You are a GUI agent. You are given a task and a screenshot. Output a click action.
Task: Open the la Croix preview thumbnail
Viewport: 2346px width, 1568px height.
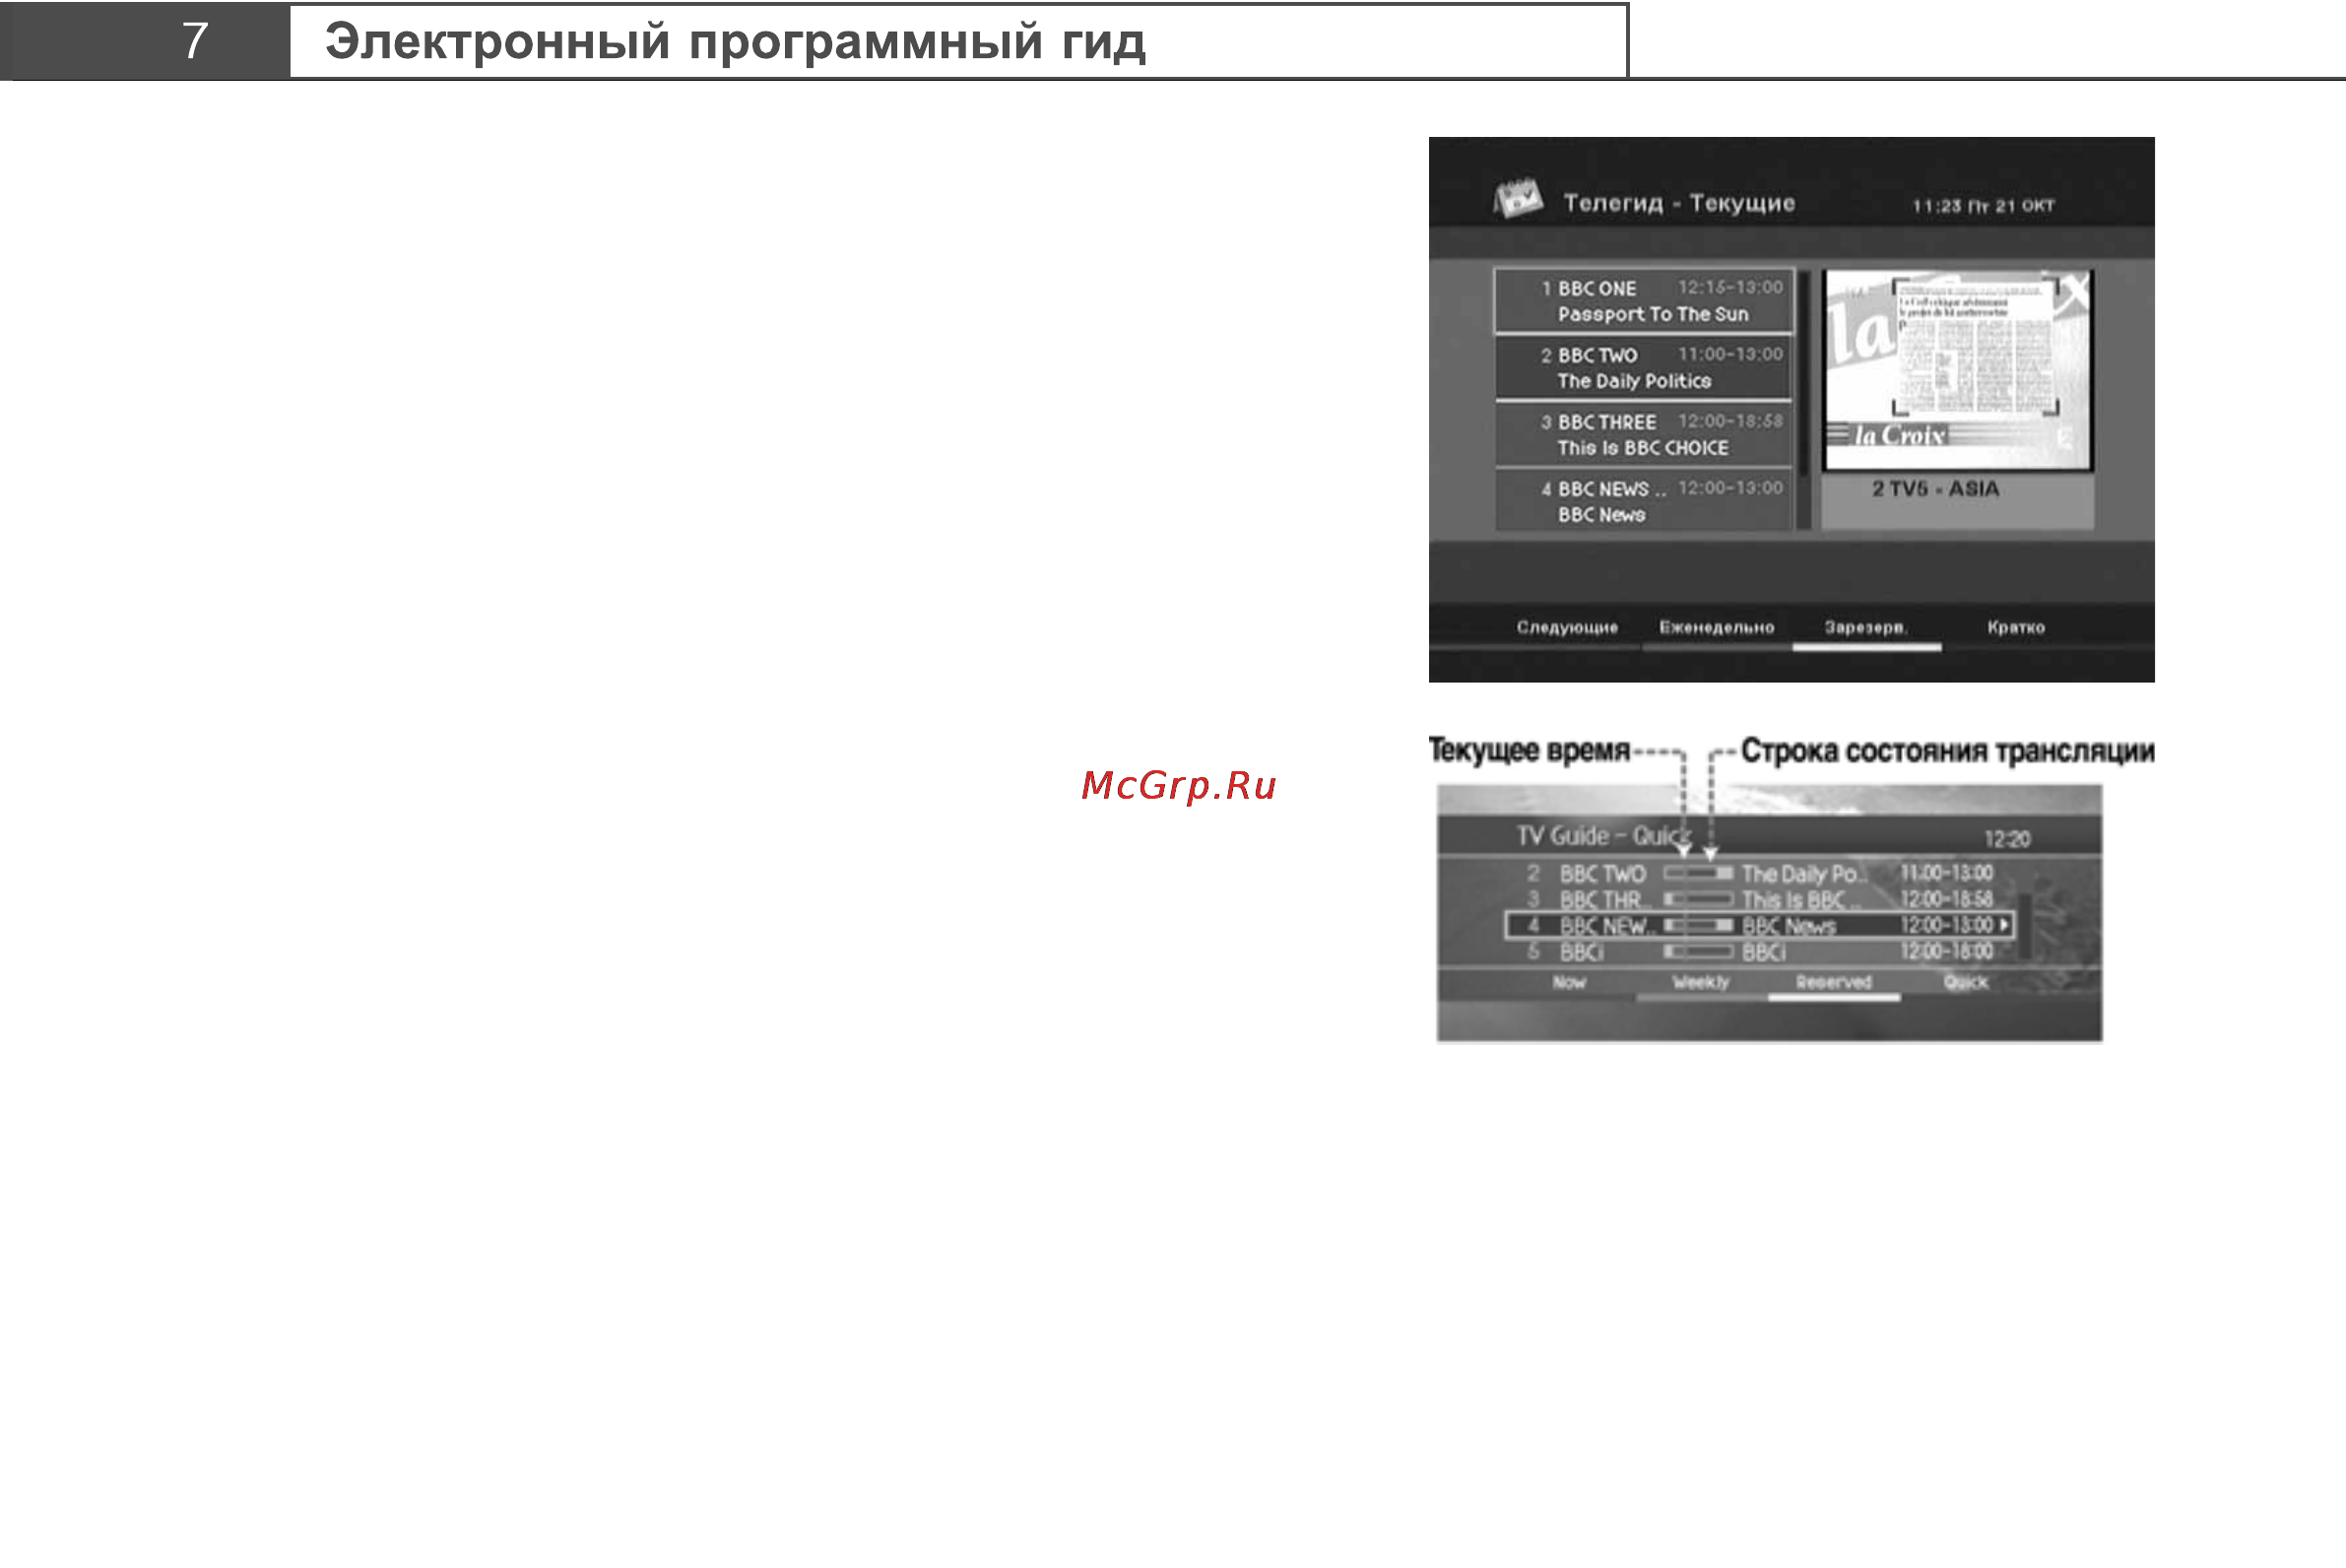1957,369
